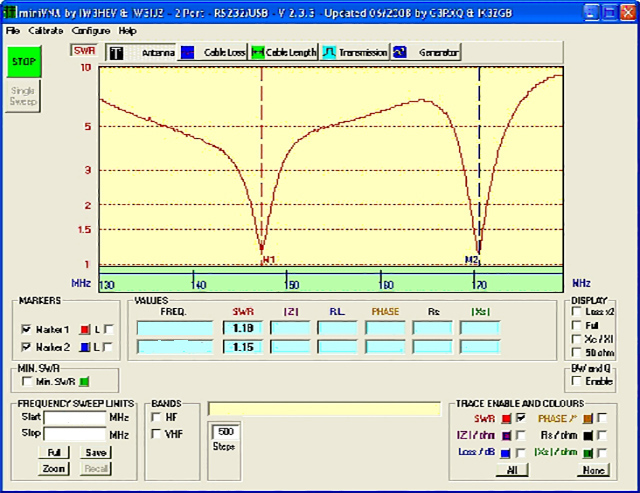Image resolution: width=640 pixels, height=493 pixels.
Task: Click the Single Sweep button
Action: tap(23, 96)
